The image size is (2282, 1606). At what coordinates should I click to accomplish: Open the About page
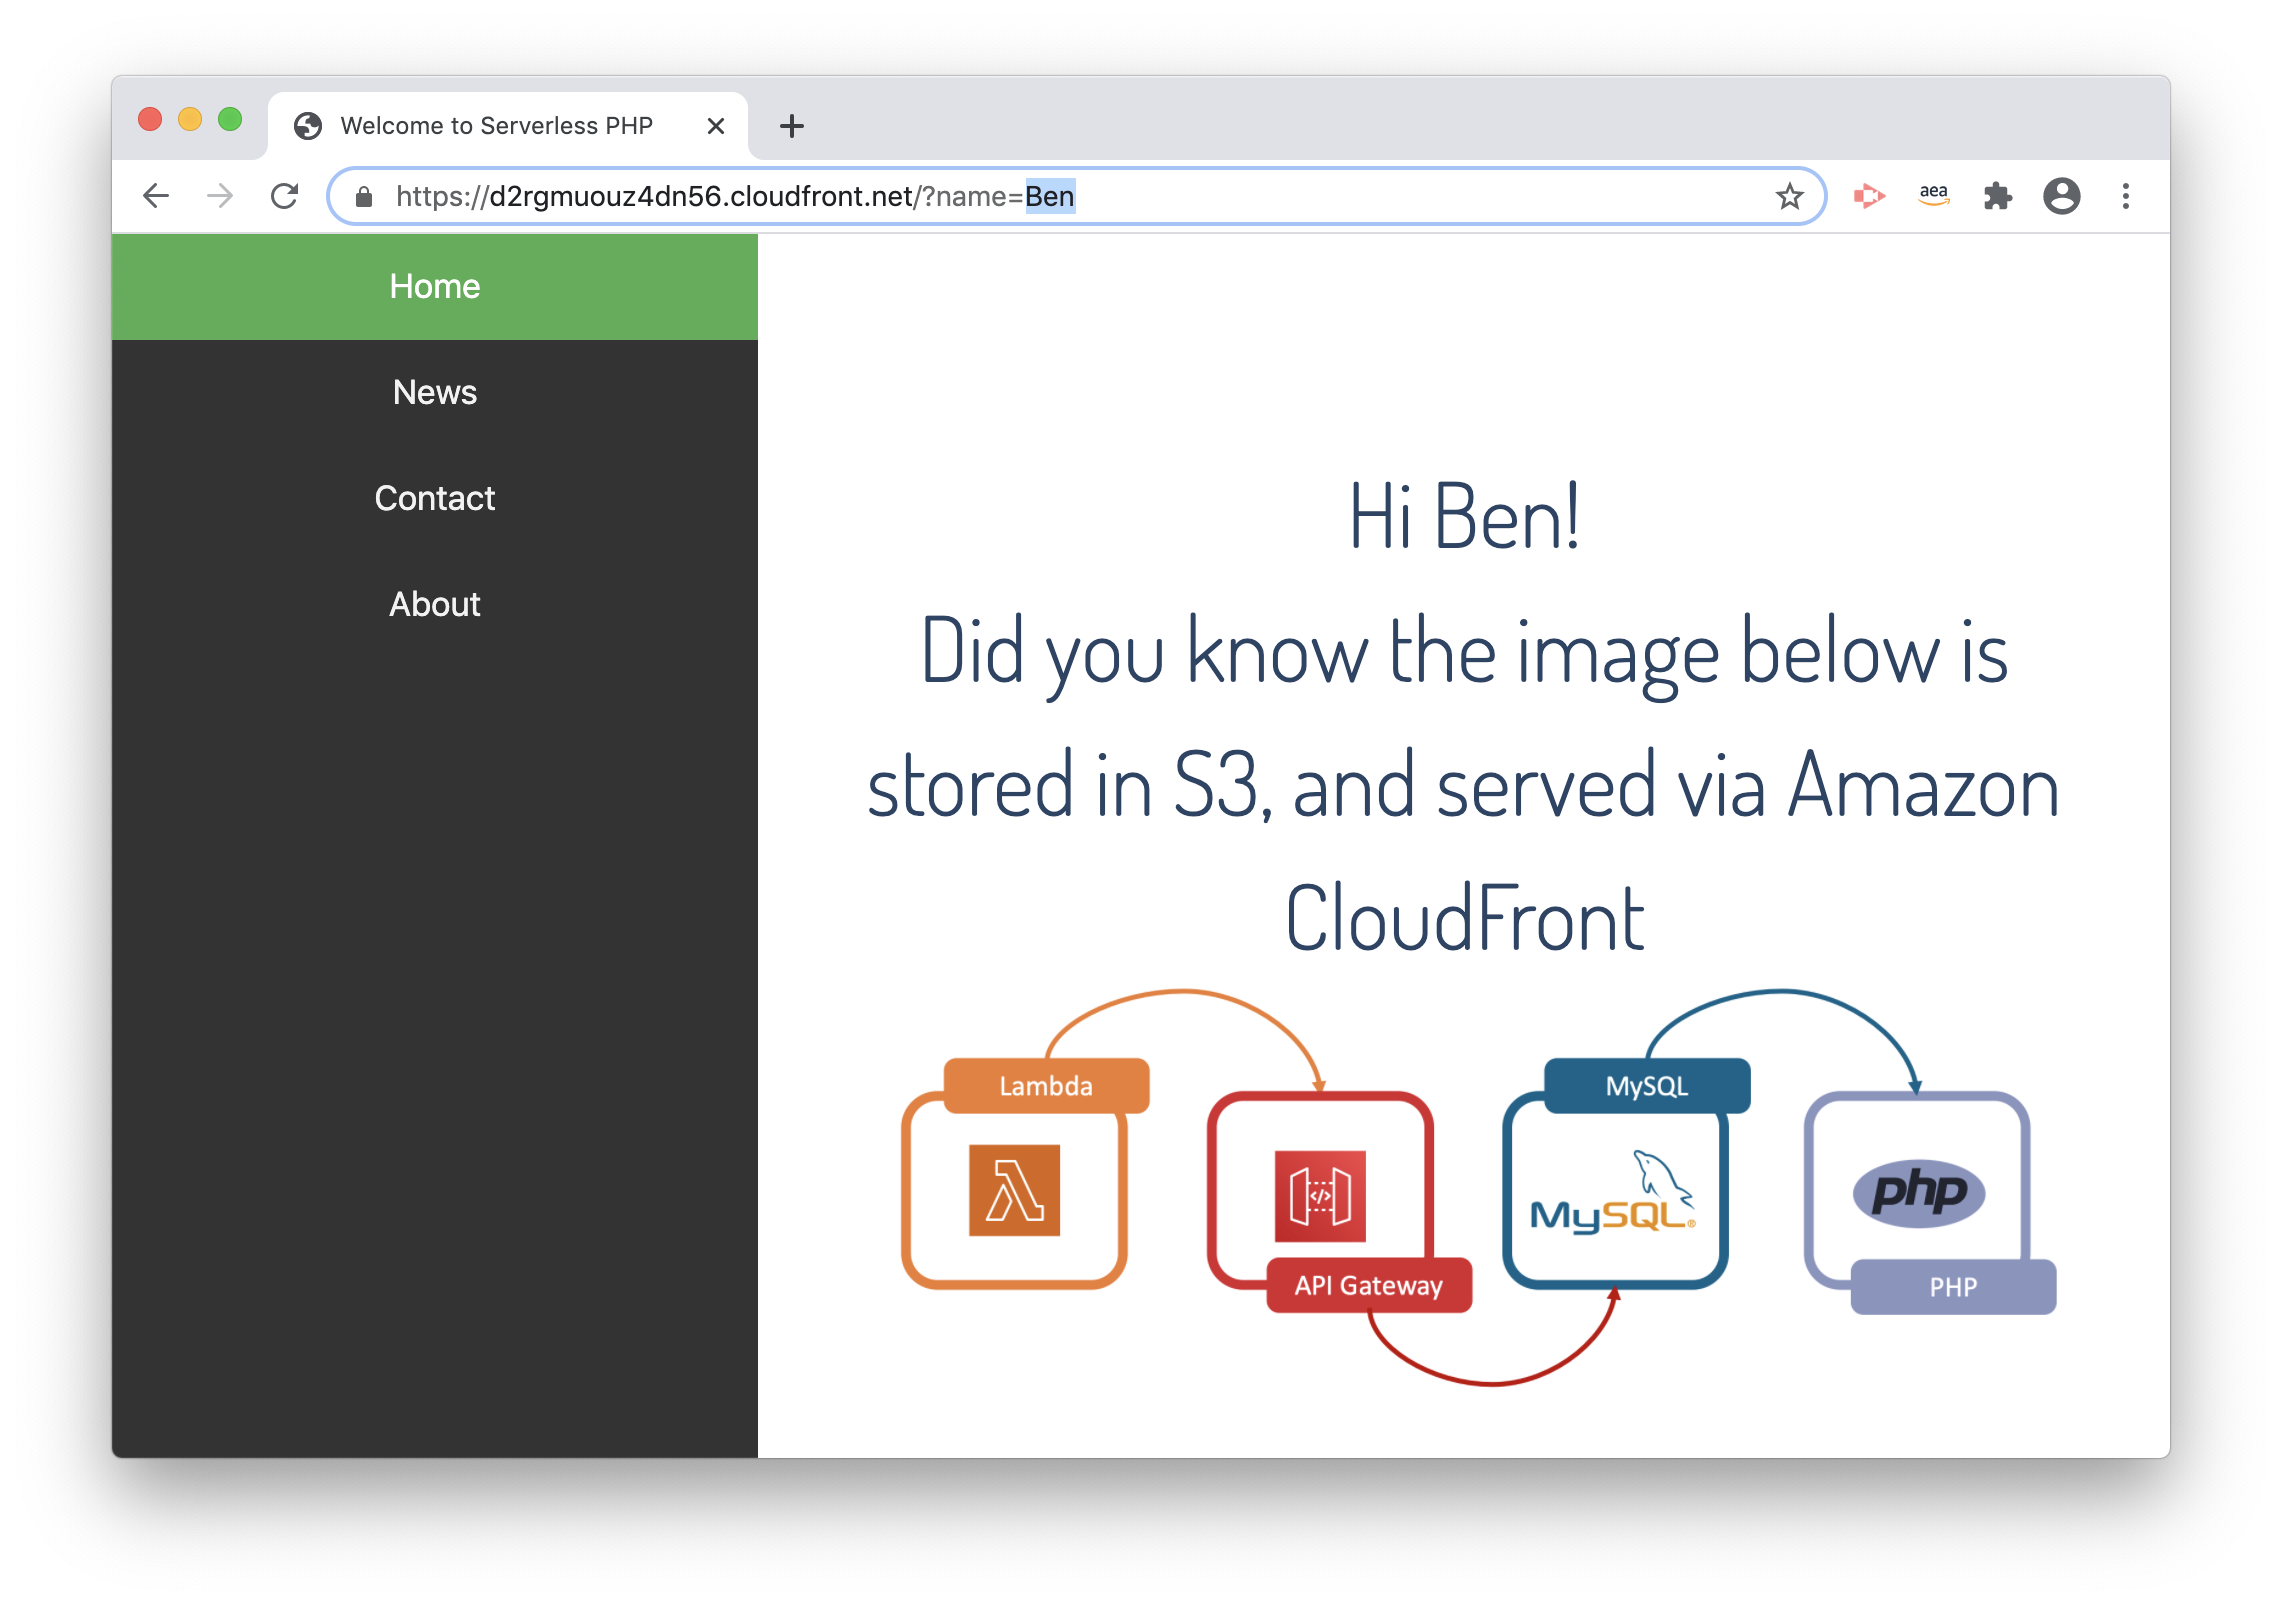point(434,603)
